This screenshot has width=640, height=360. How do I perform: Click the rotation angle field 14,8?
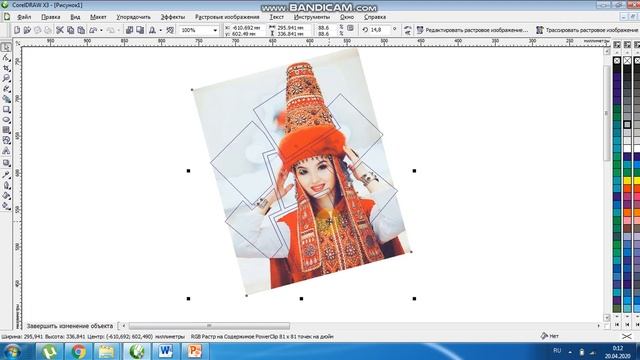380,30
